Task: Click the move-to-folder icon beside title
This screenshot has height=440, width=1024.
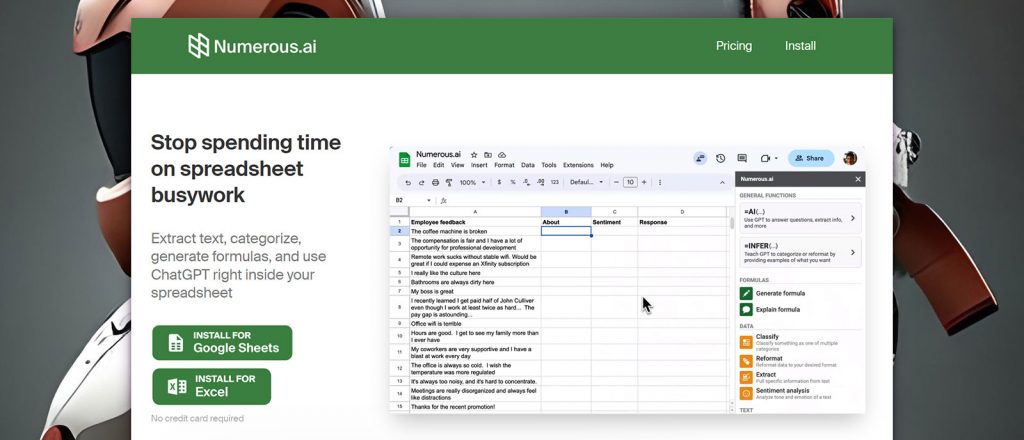Action: [x=488, y=155]
